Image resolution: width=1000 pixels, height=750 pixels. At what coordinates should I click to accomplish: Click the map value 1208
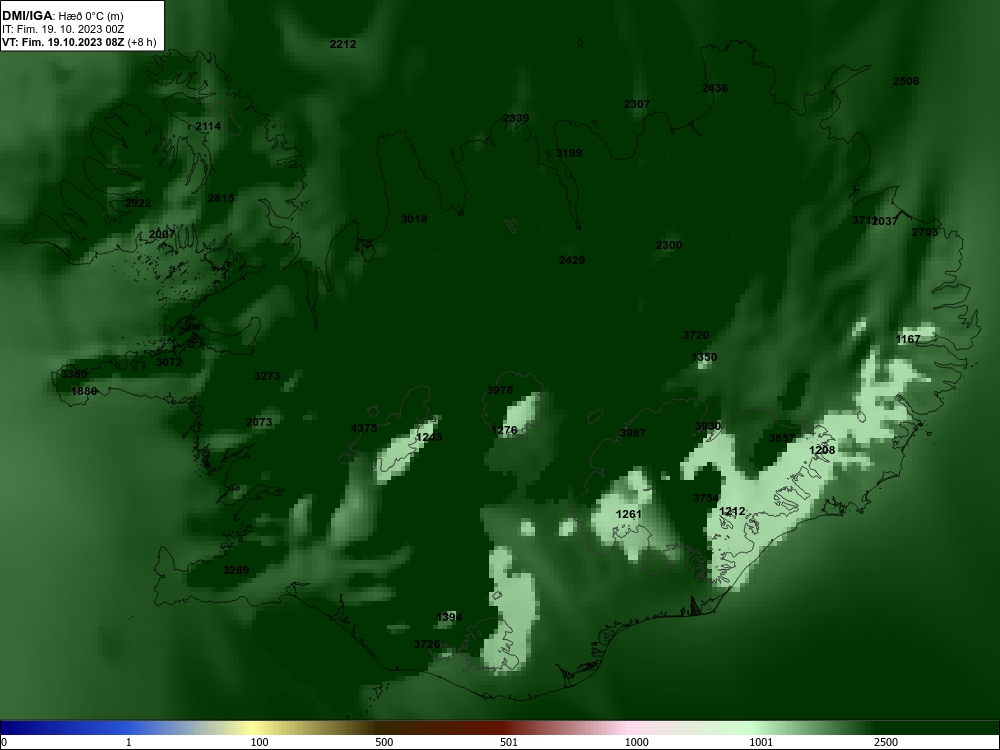pos(822,450)
